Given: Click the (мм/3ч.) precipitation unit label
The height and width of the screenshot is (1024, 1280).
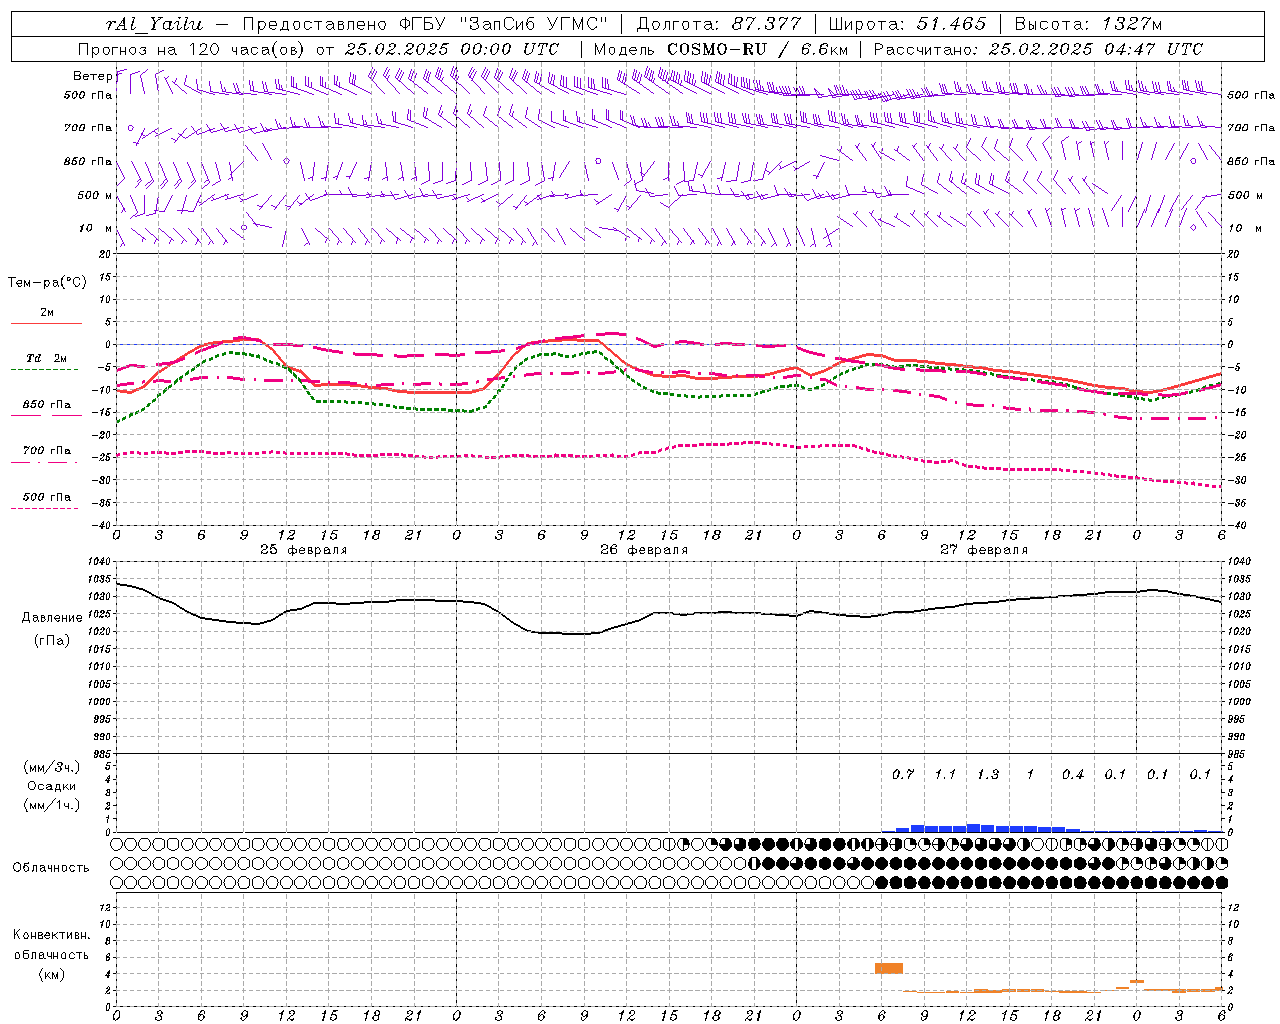Looking at the screenshot, I should pyautogui.click(x=52, y=767).
